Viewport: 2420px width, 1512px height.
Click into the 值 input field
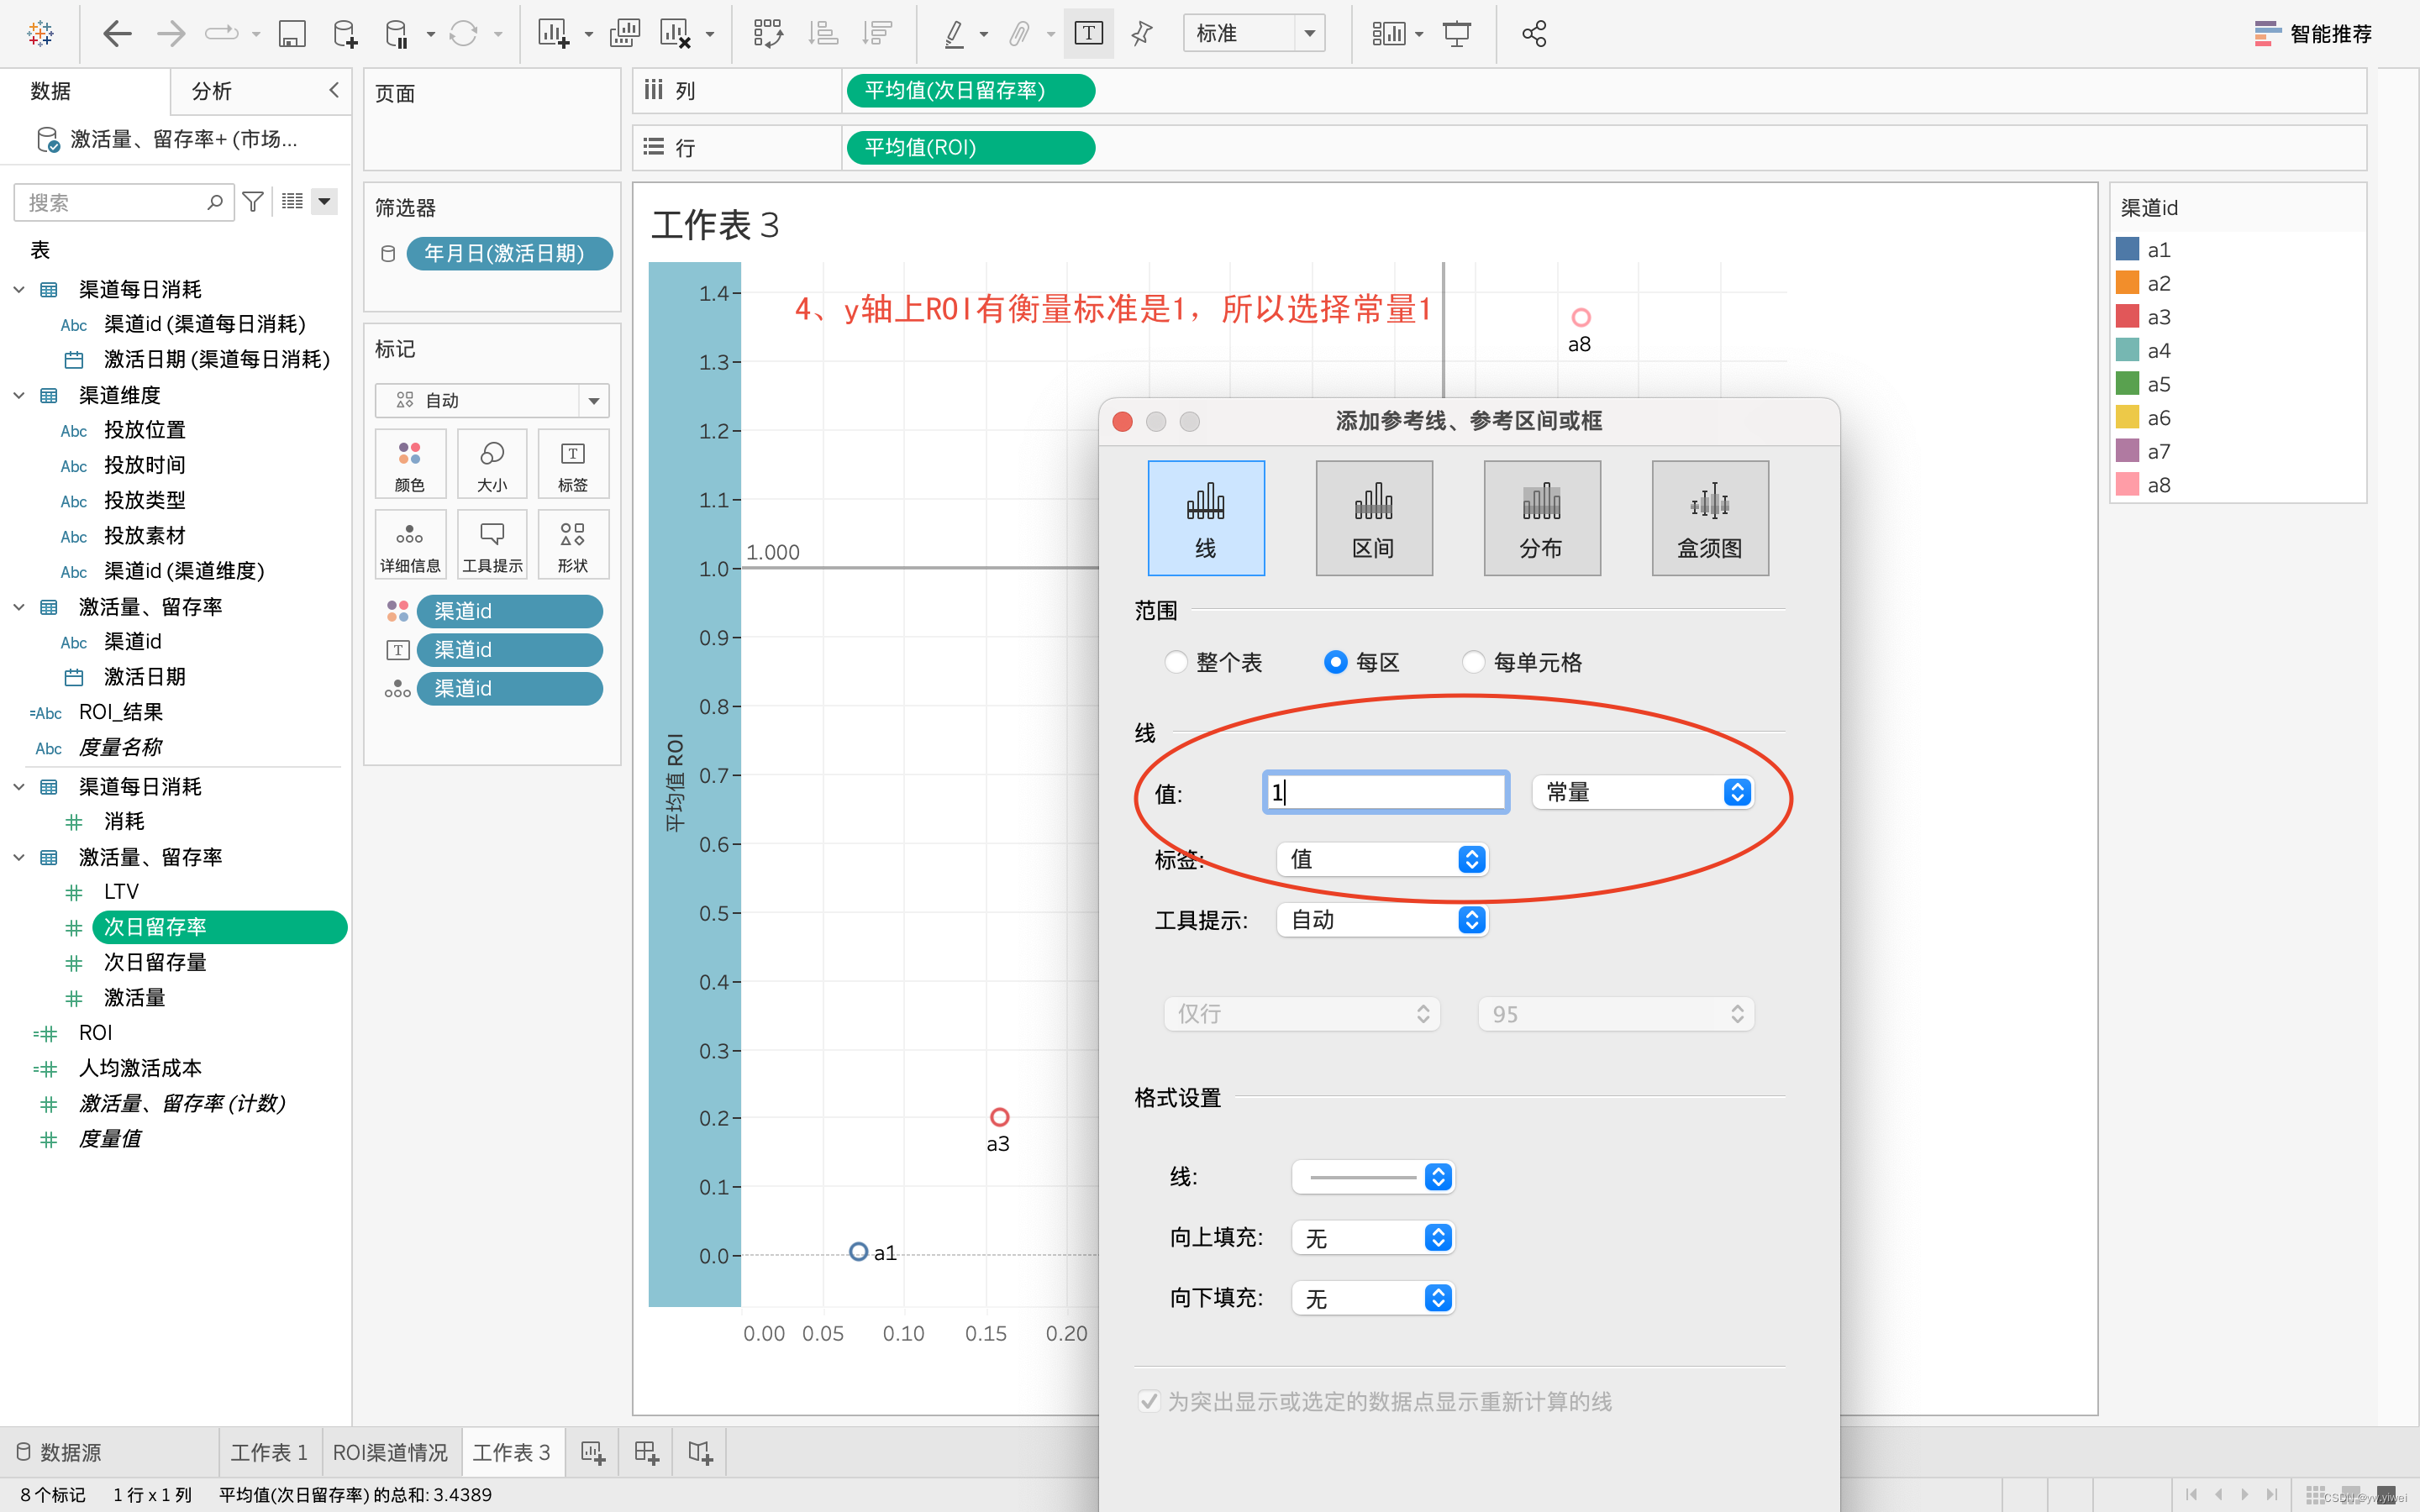(1385, 792)
